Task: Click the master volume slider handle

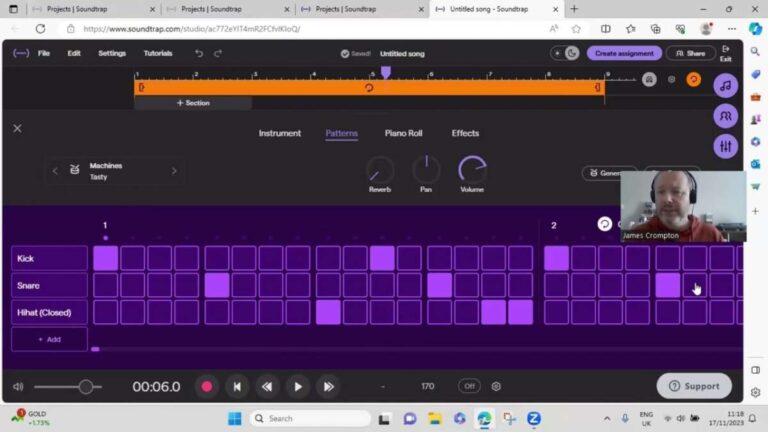Action: pyautogui.click(x=86, y=387)
